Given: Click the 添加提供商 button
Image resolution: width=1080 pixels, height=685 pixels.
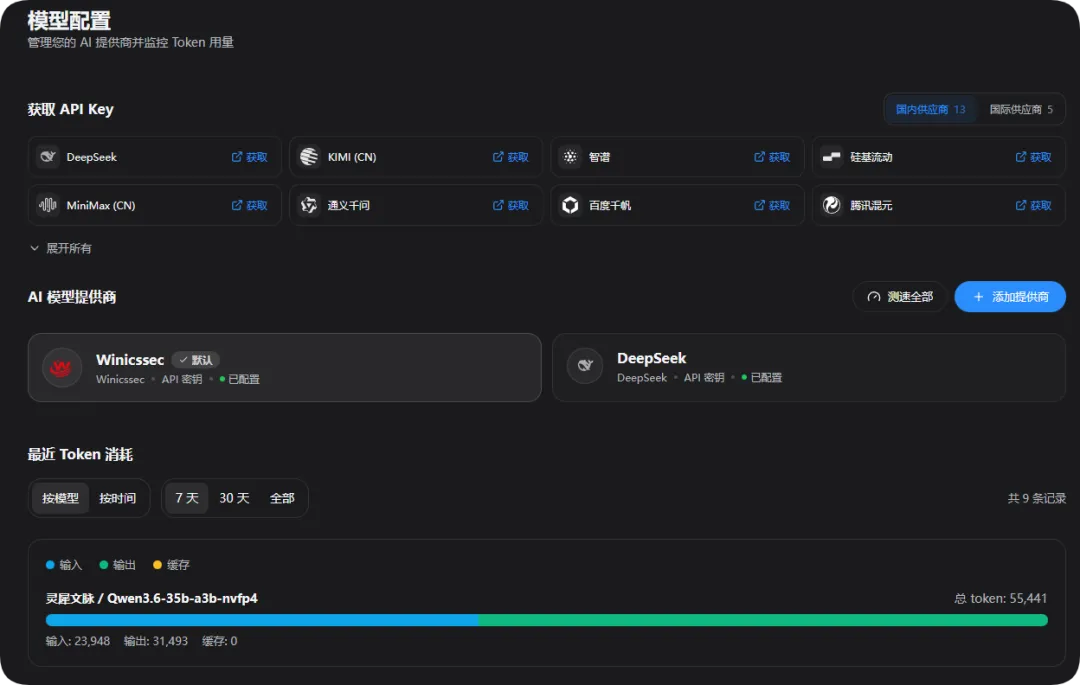Looking at the screenshot, I should click(1010, 297).
